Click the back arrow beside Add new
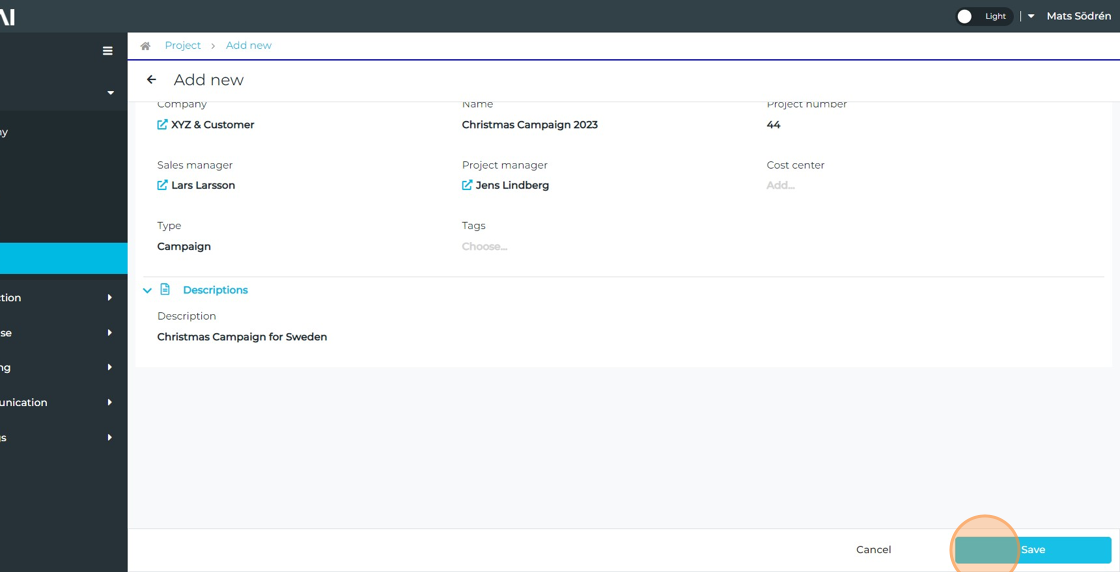The image size is (1120, 572). click(x=152, y=80)
